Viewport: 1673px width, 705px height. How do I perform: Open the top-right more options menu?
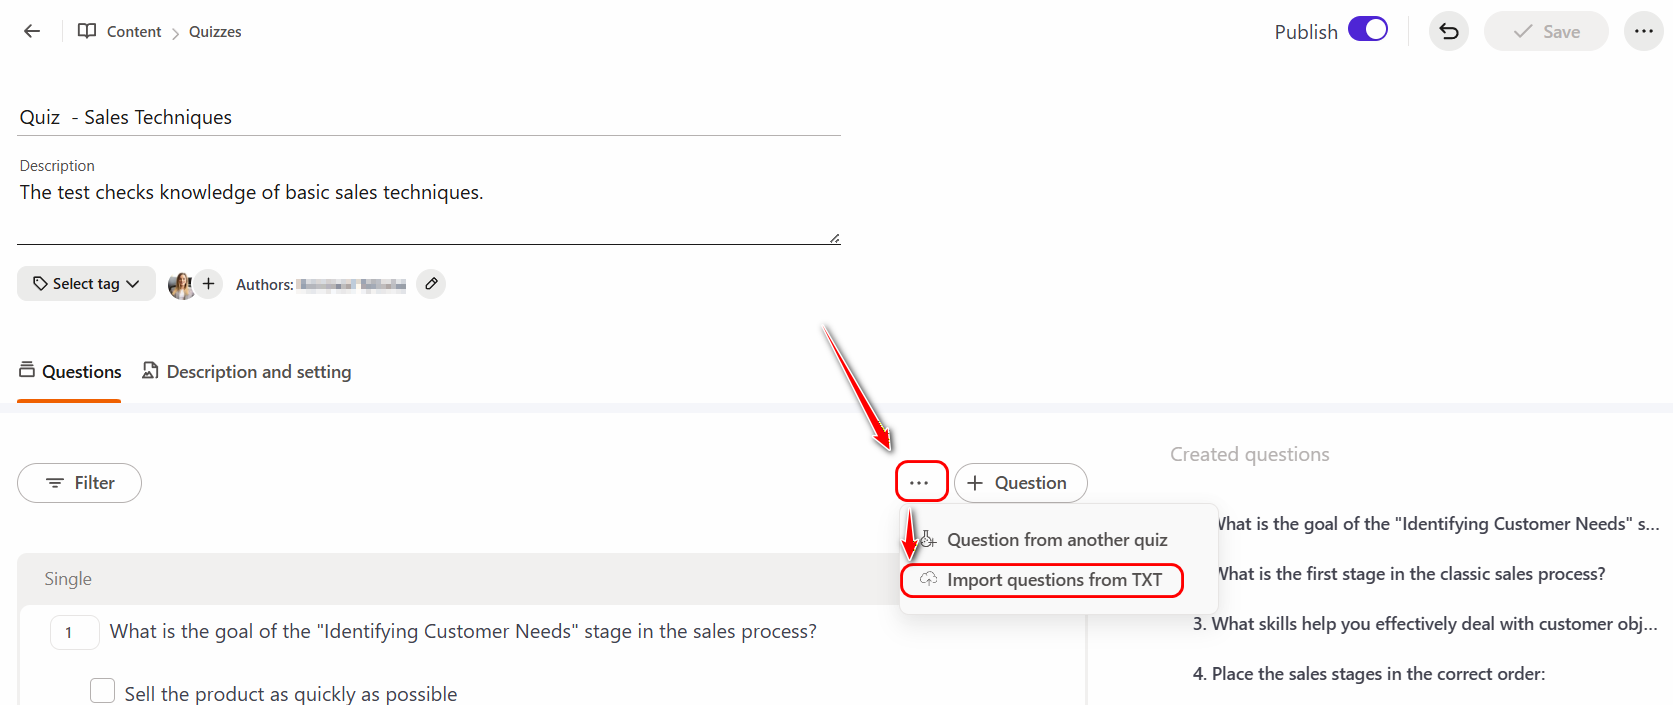pos(1643,31)
